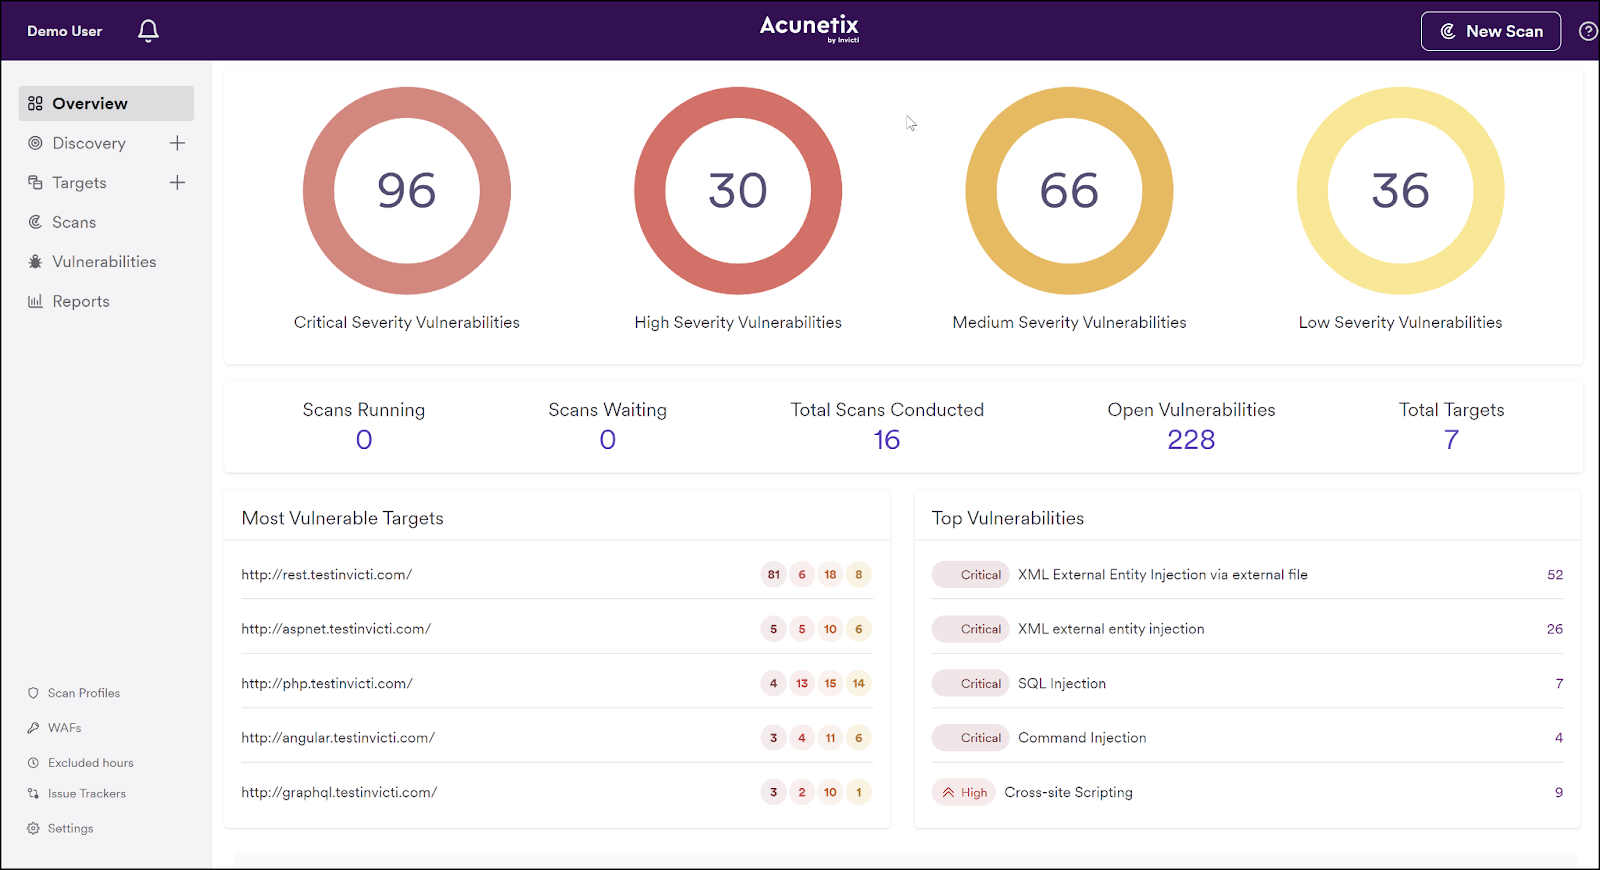Open the Reports page
1600x870 pixels.
pyautogui.click(x=81, y=301)
